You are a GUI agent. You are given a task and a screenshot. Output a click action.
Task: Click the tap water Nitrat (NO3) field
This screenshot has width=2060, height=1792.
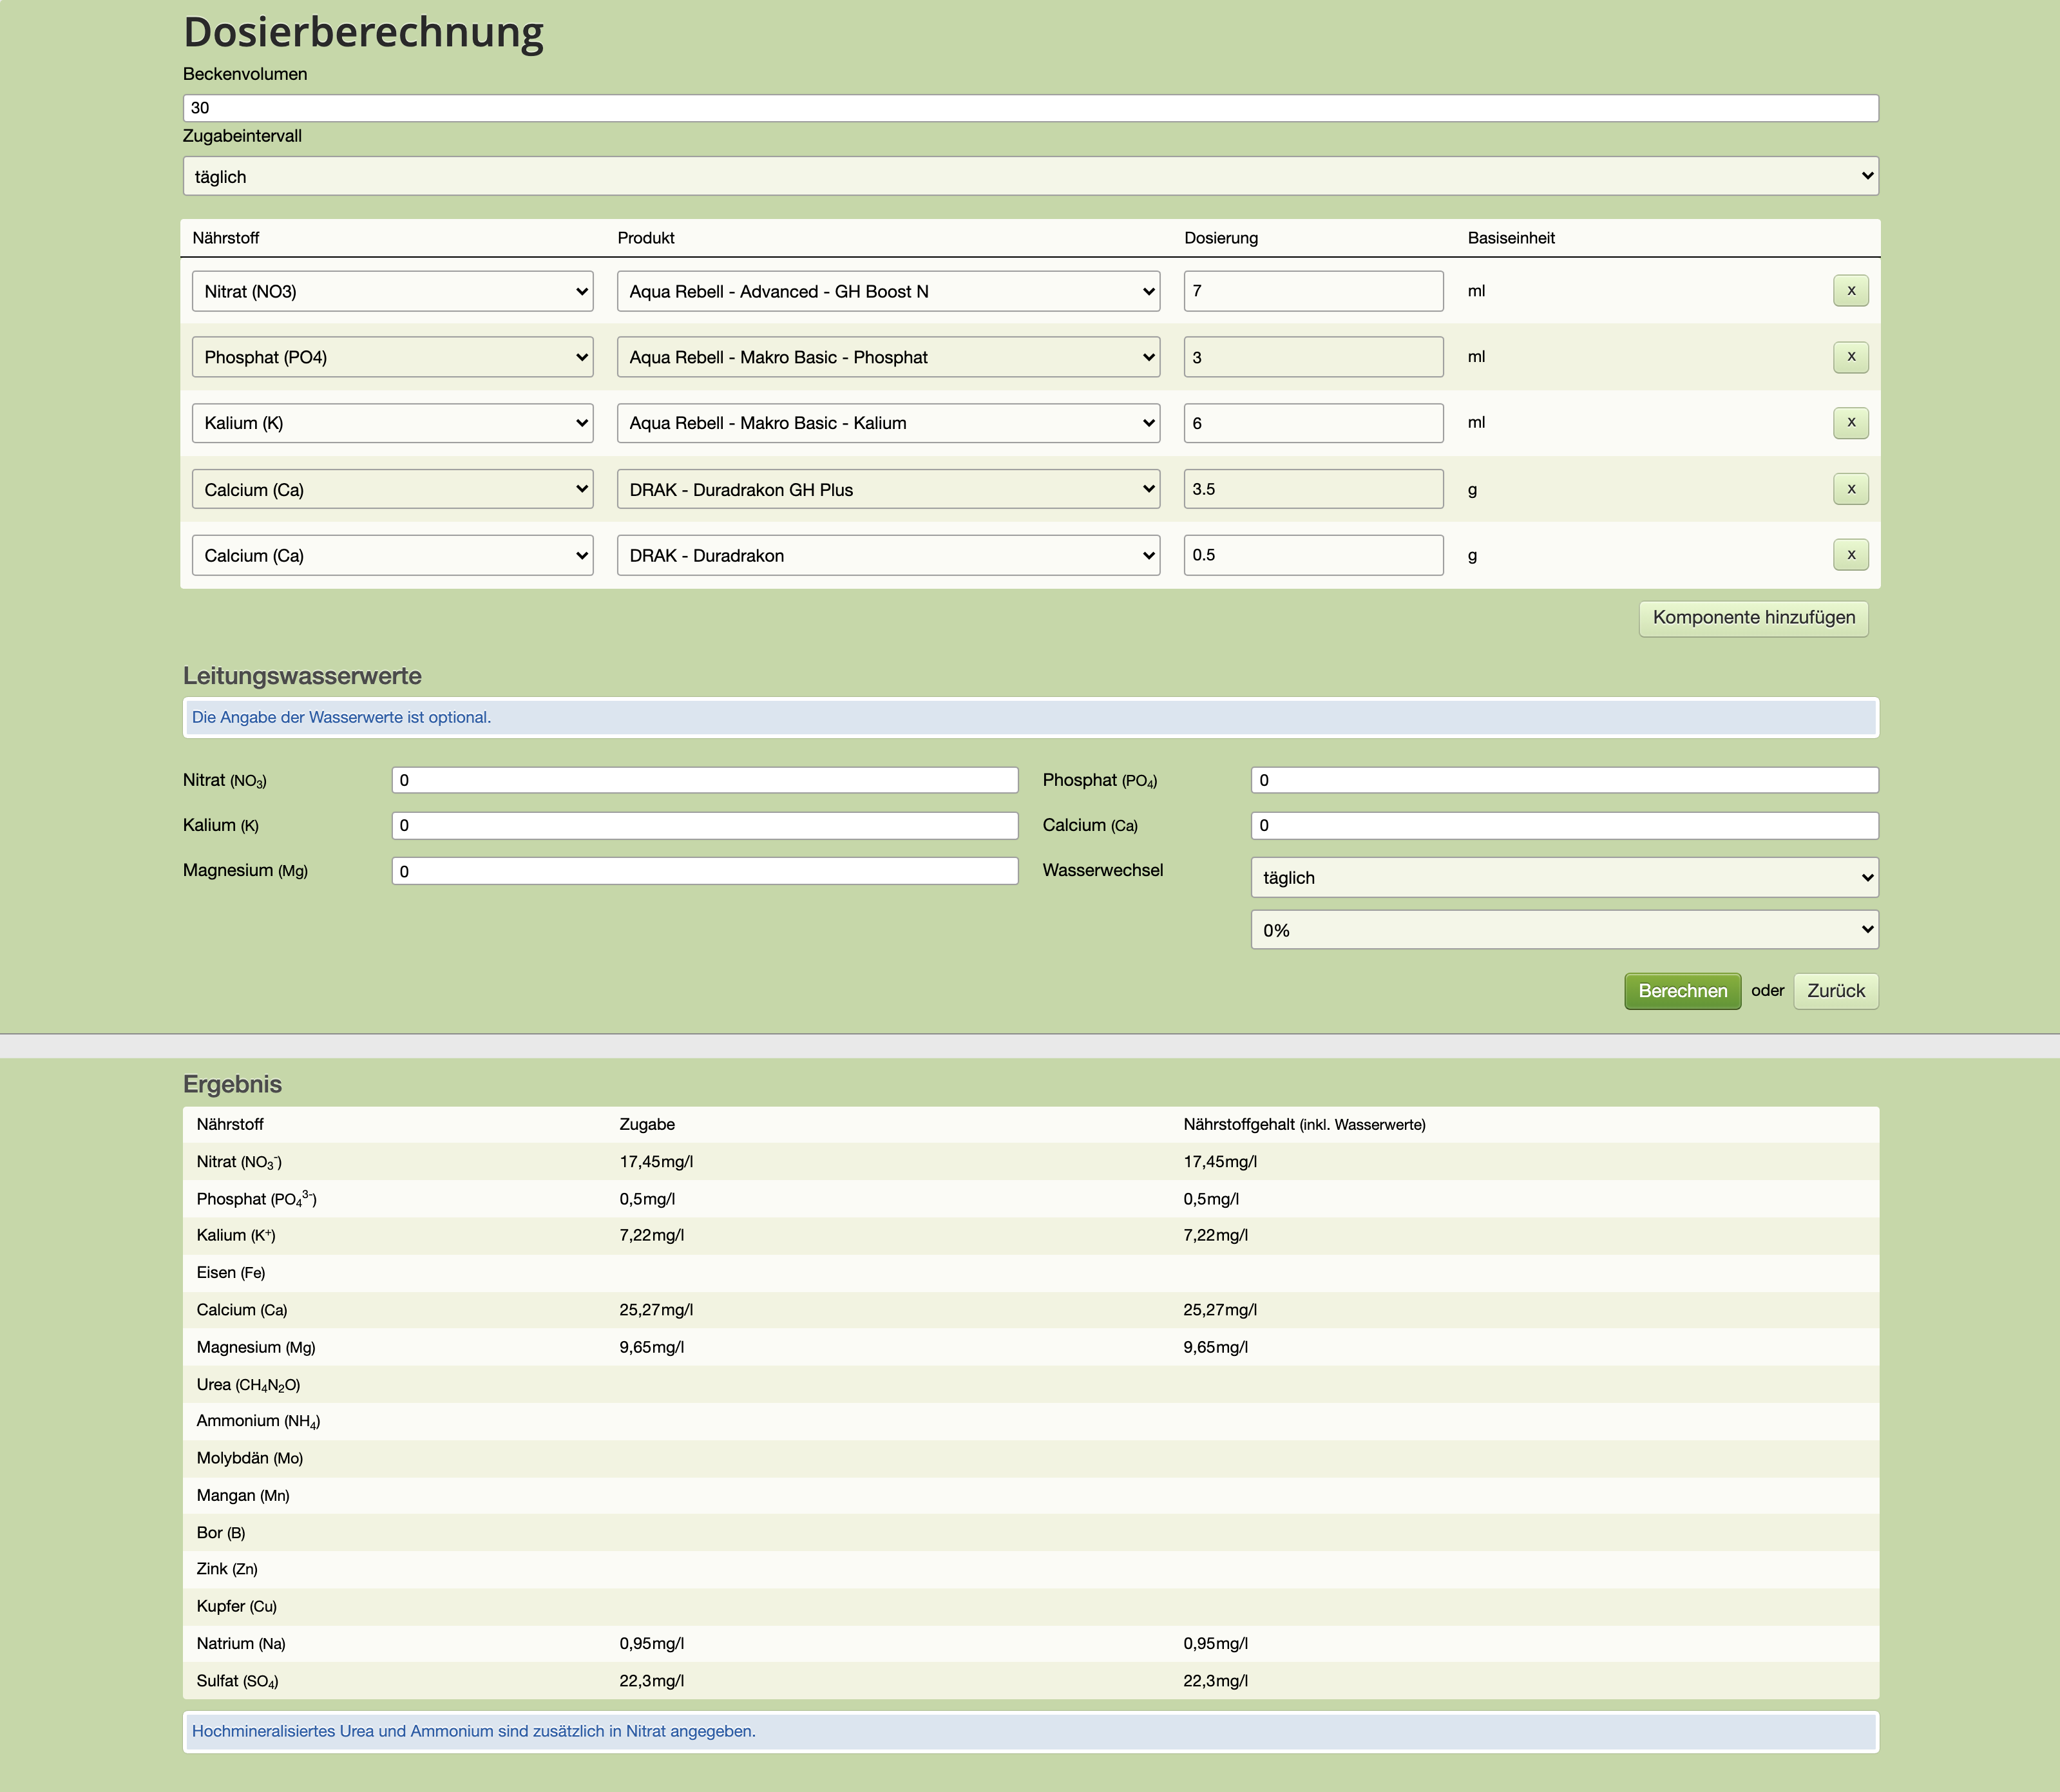[705, 780]
